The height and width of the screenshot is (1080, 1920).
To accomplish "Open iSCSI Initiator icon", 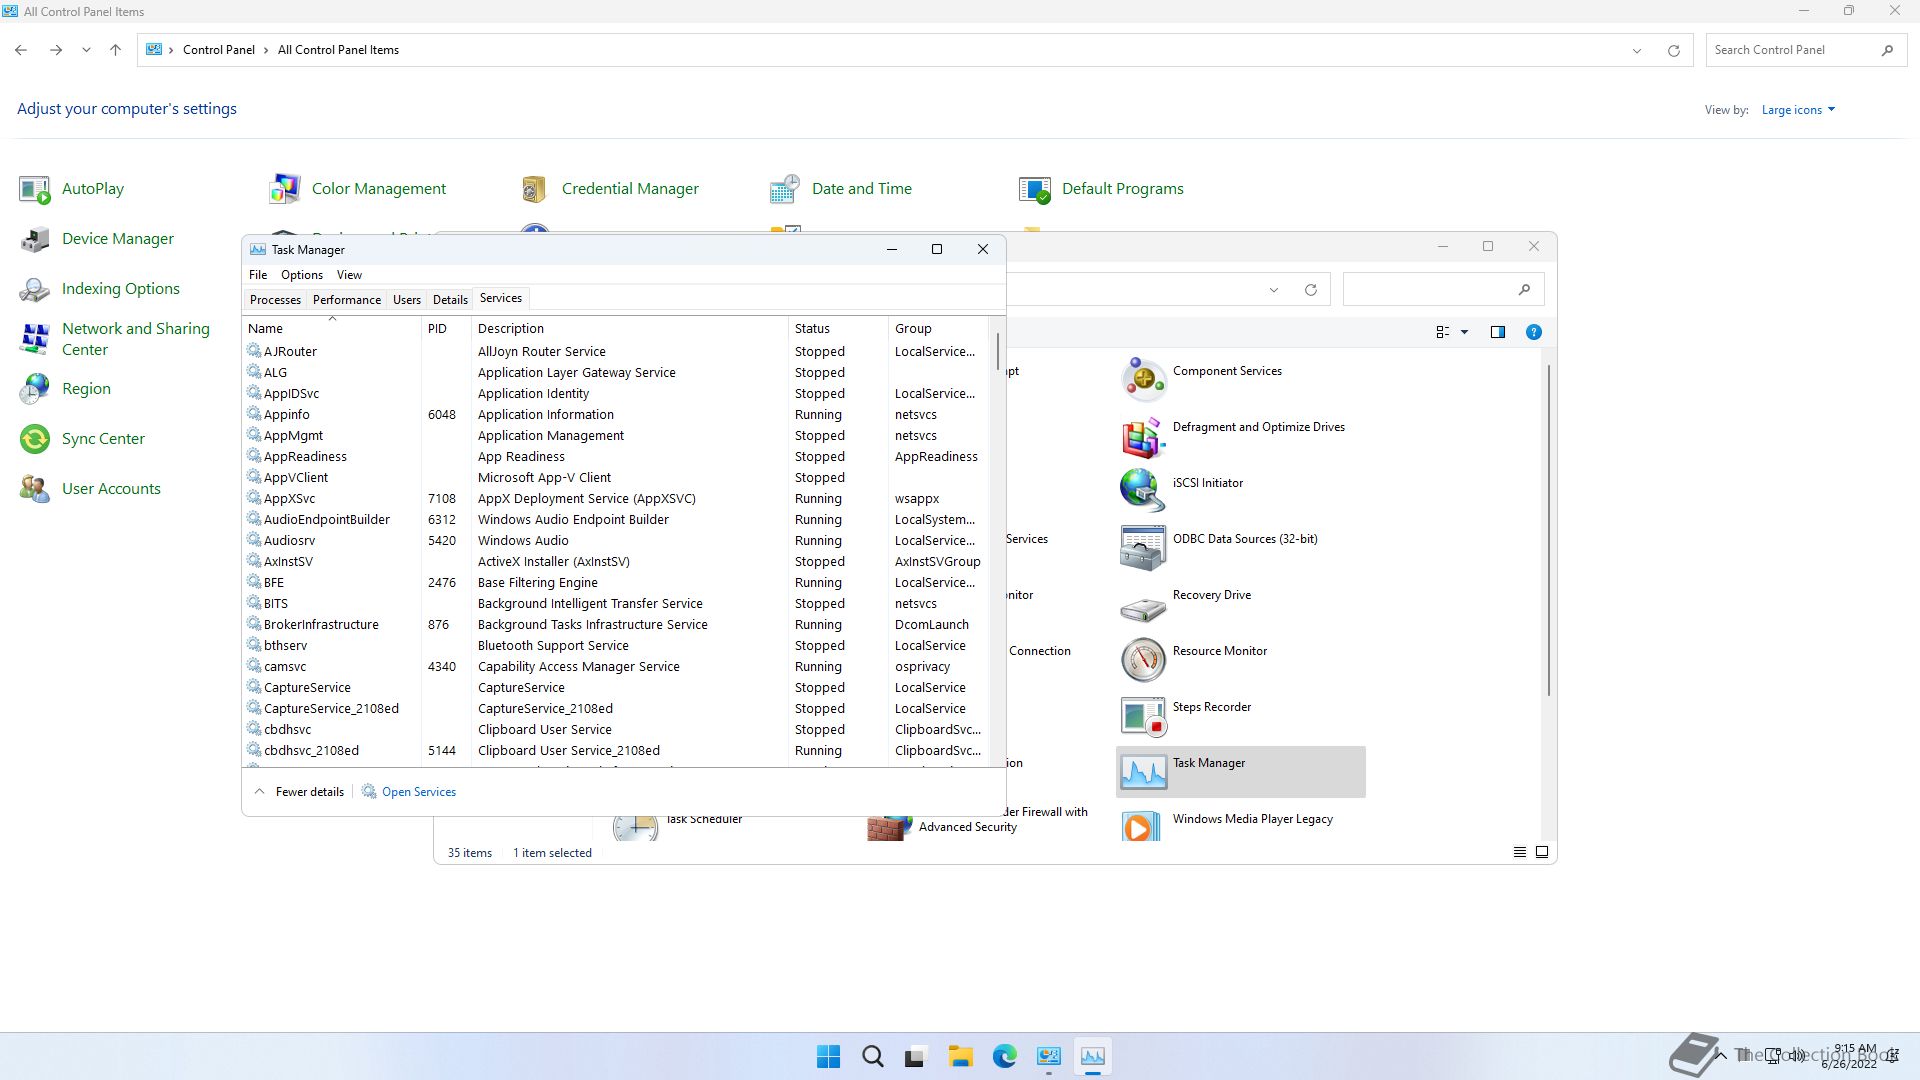I will click(1143, 491).
